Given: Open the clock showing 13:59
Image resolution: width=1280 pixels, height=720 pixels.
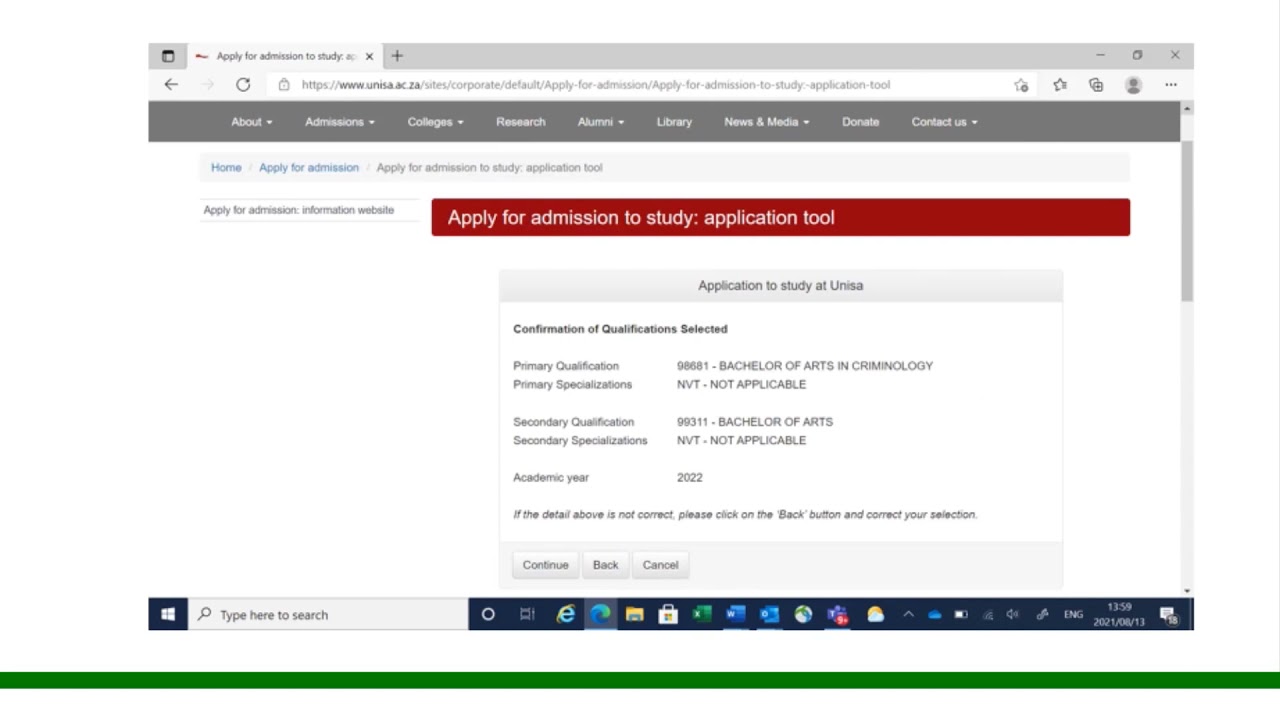Looking at the screenshot, I should [x=1119, y=615].
